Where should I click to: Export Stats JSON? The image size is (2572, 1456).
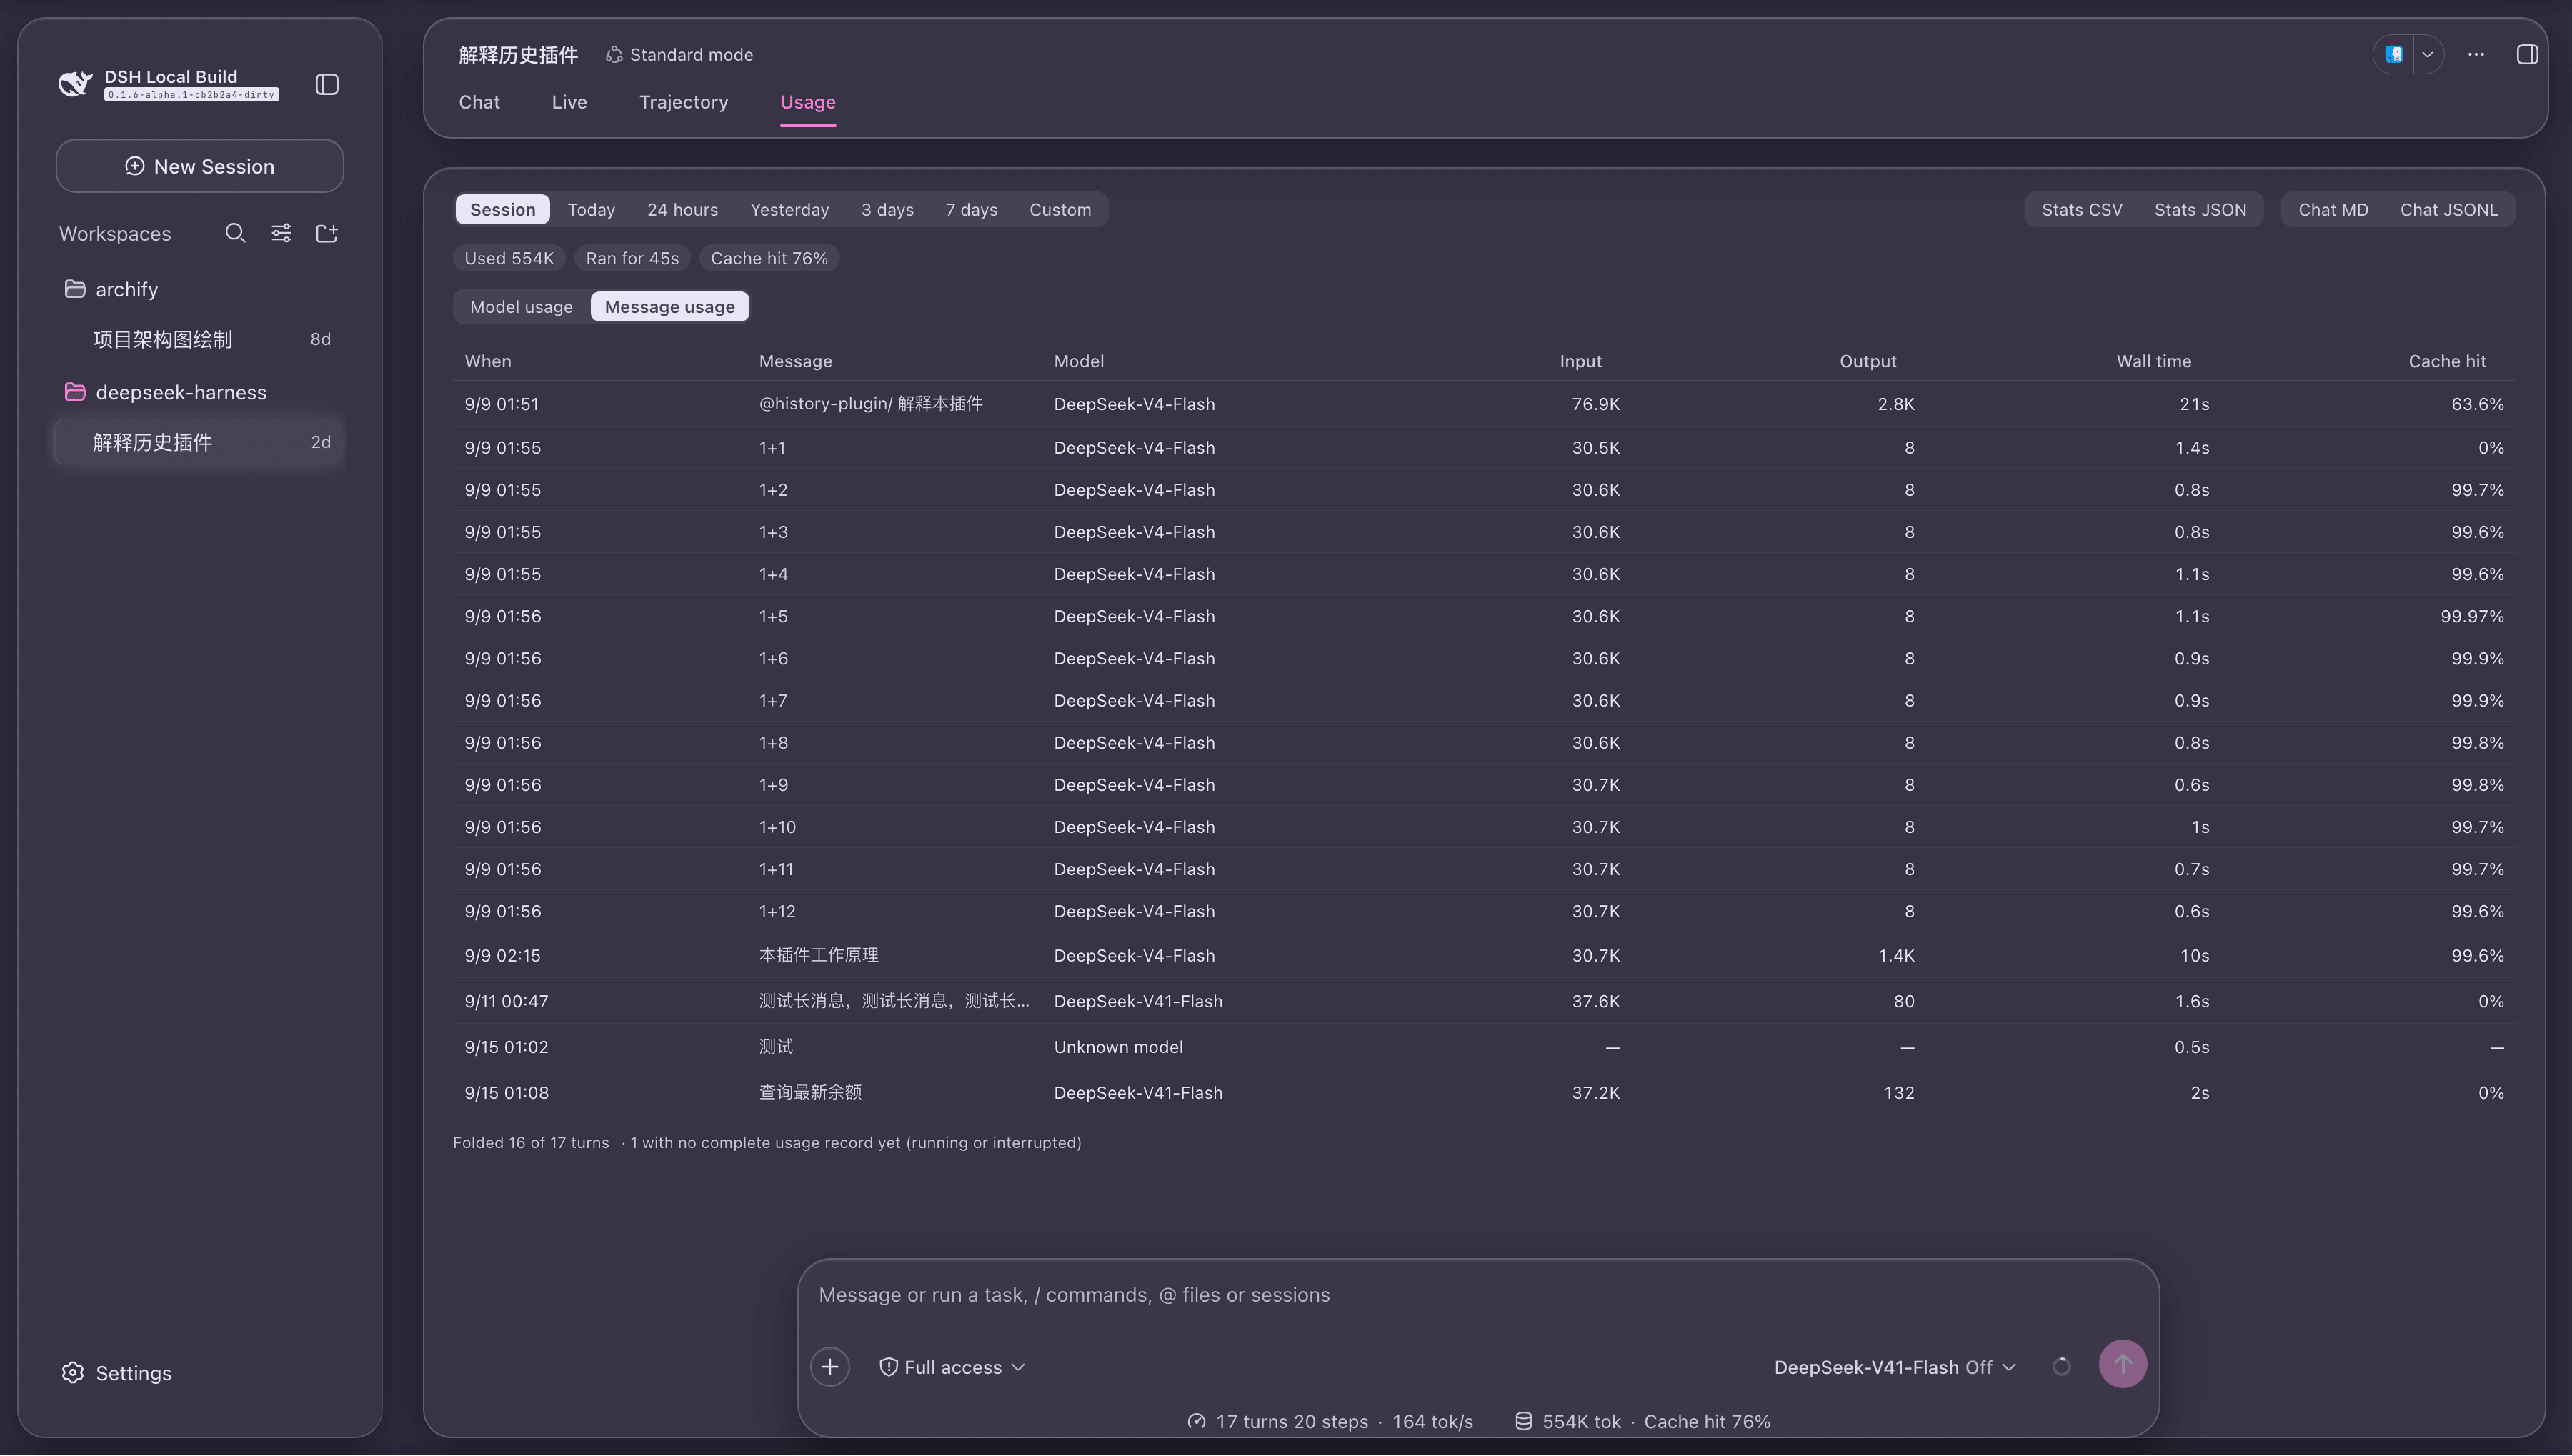pos(2200,210)
